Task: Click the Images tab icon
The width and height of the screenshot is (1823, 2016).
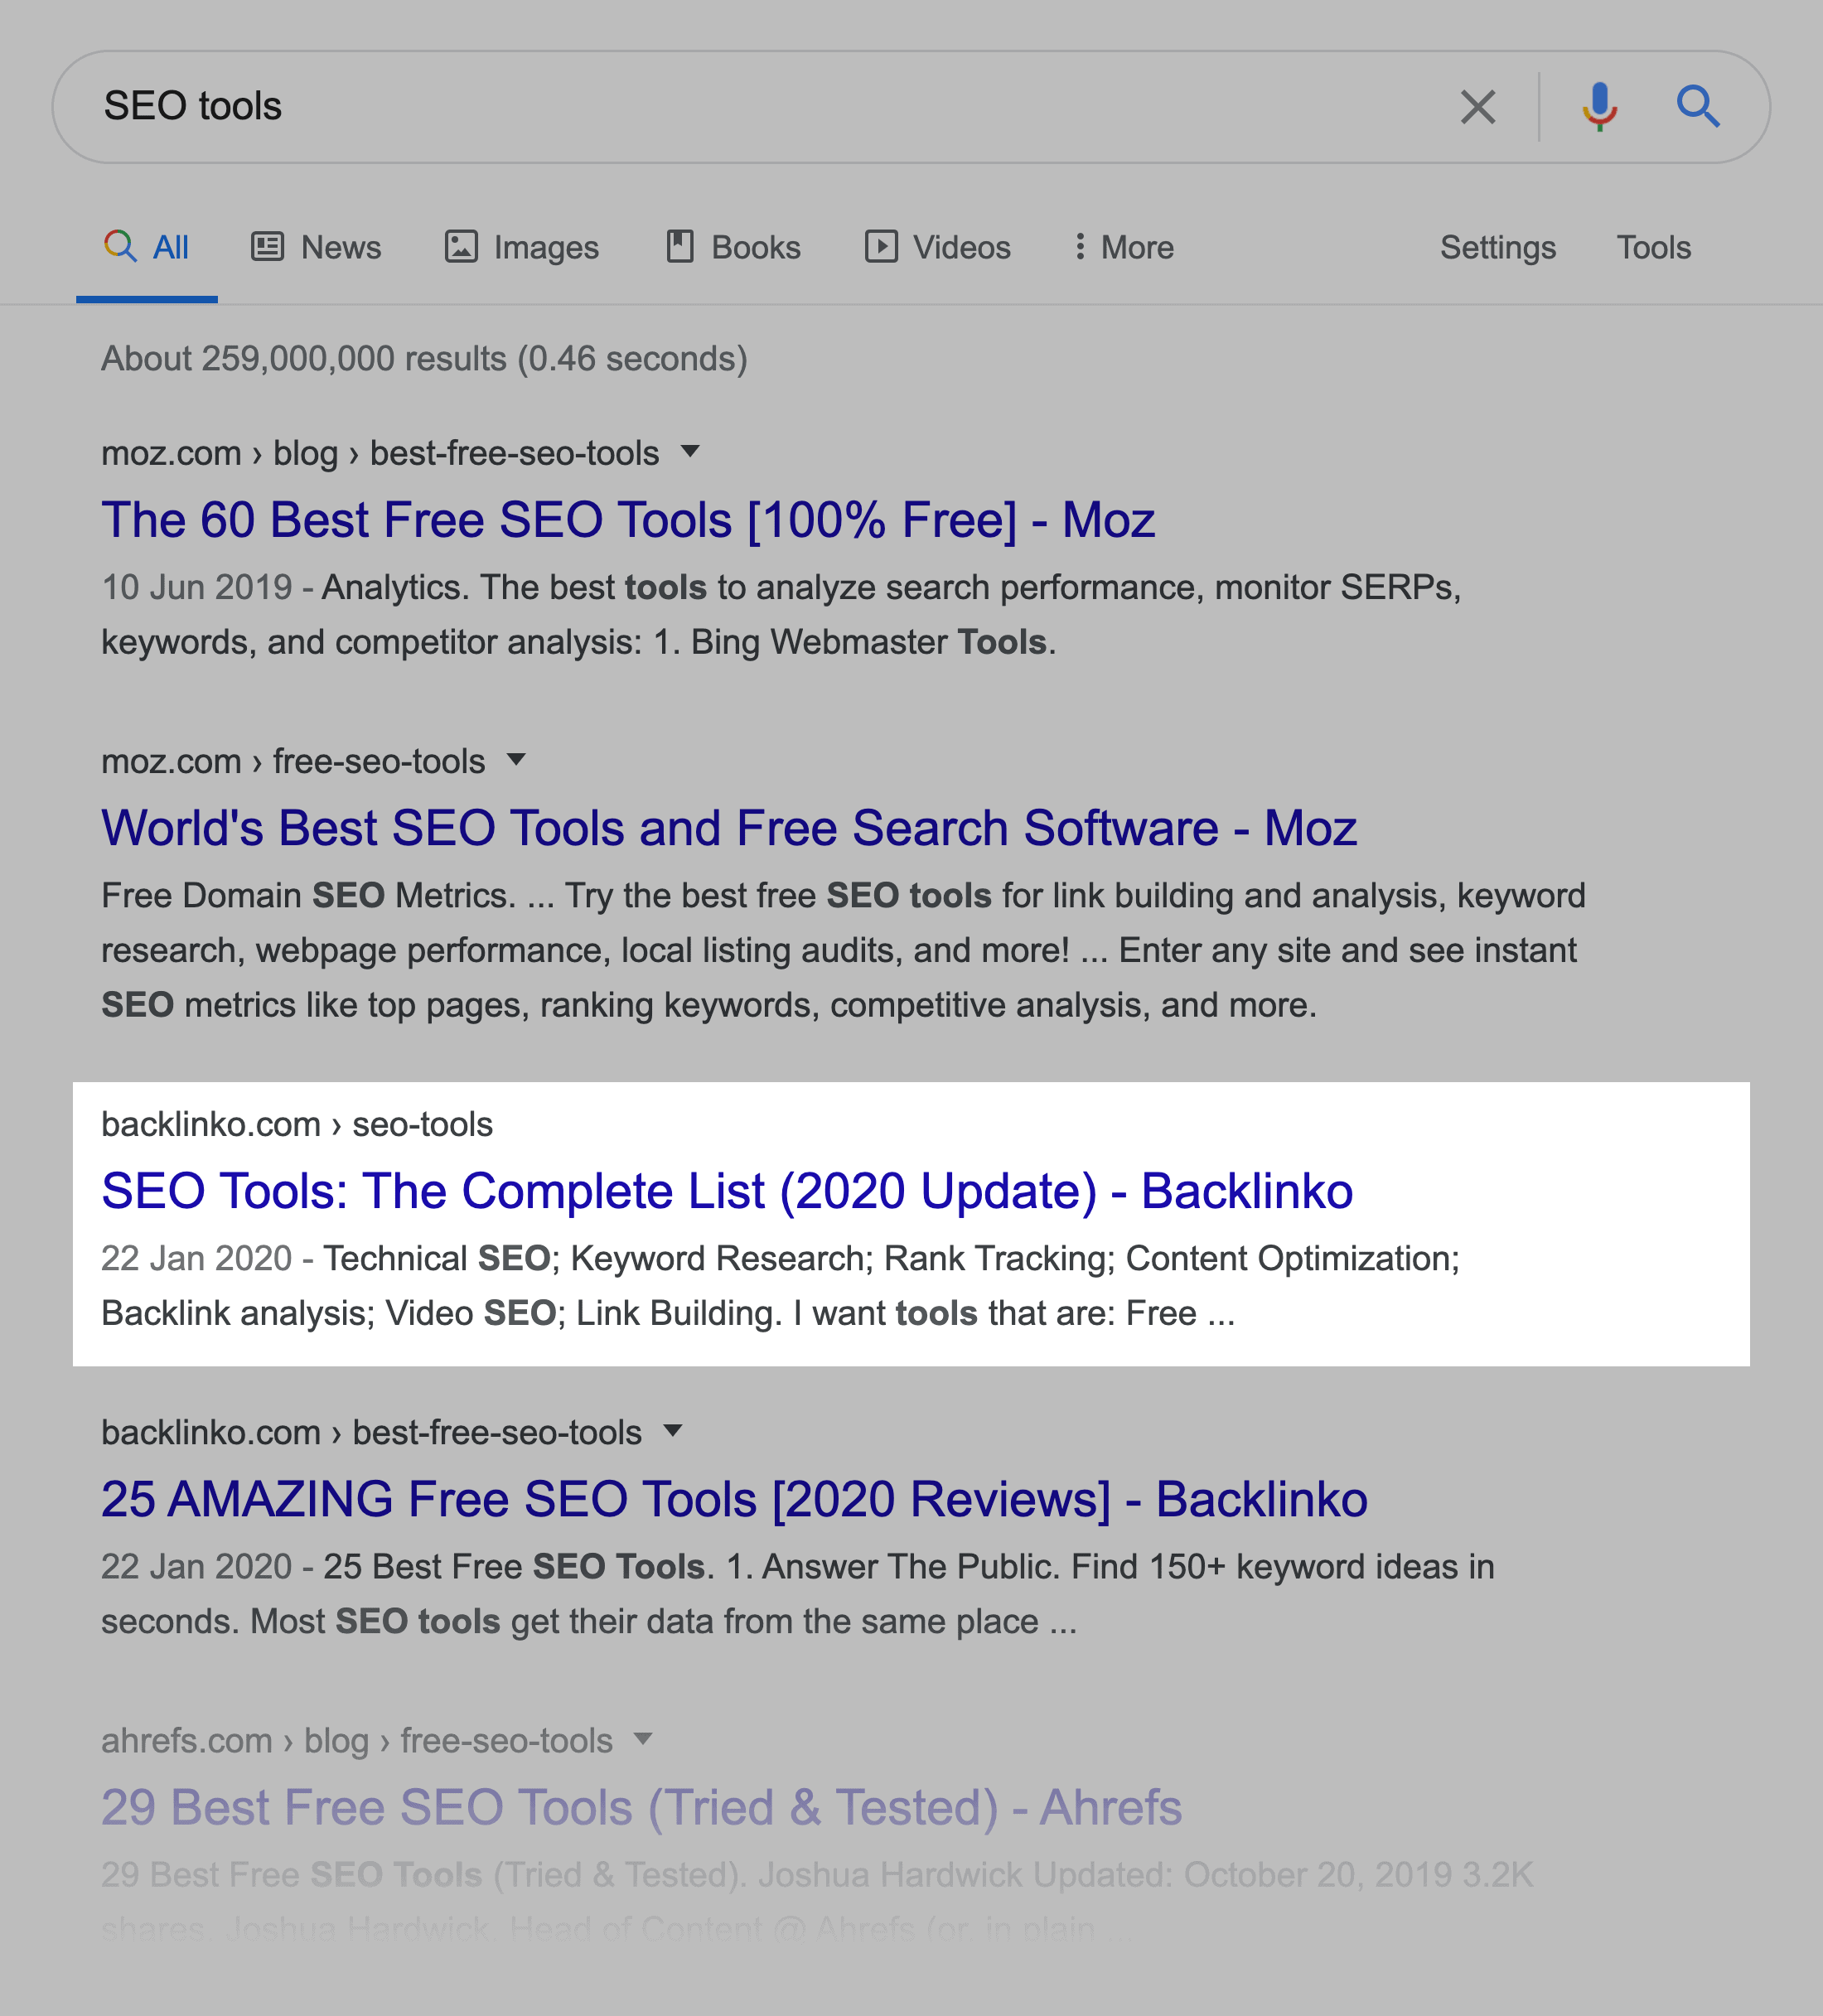Action: pyautogui.click(x=462, y=246)
